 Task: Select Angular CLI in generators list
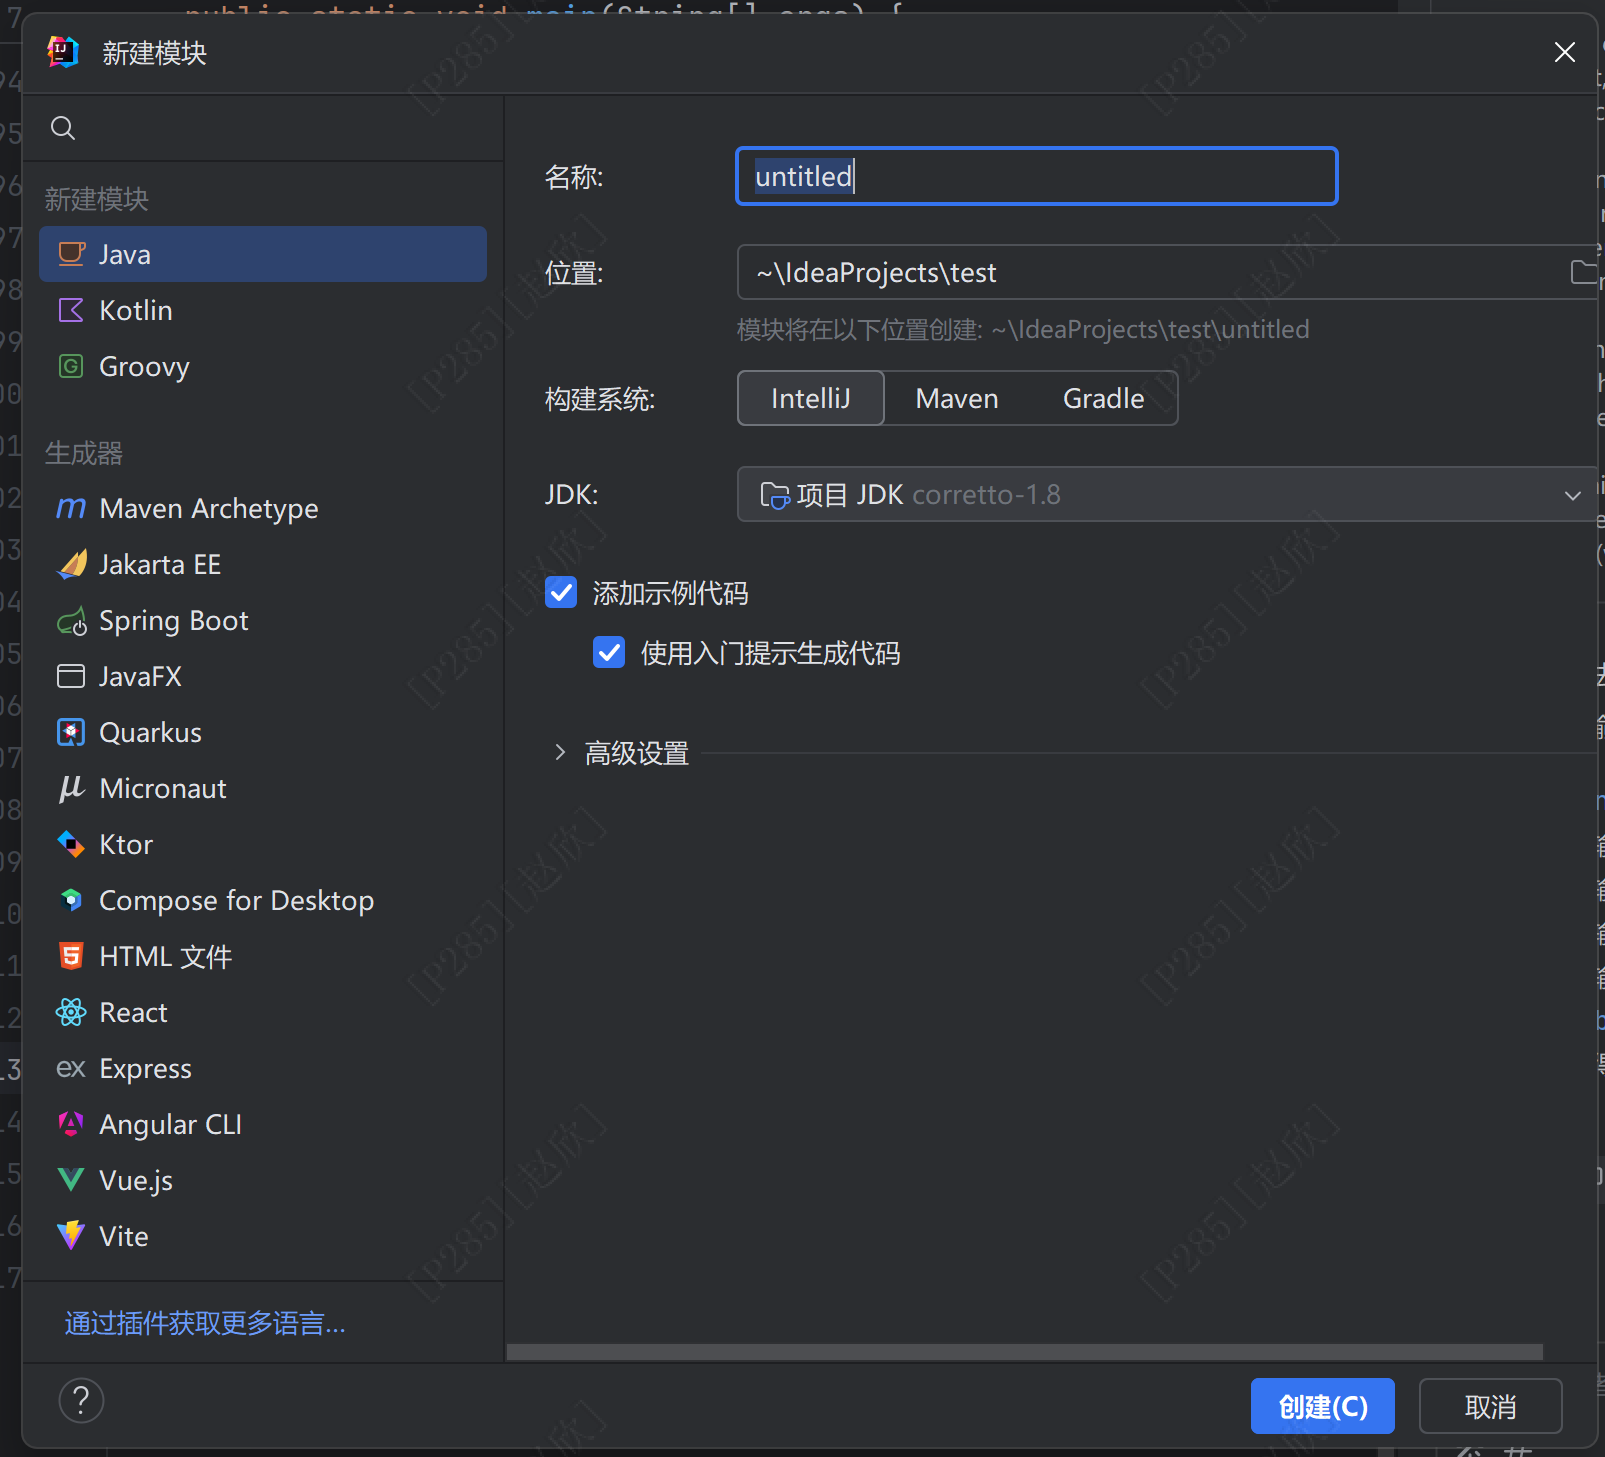[263, 1124]
